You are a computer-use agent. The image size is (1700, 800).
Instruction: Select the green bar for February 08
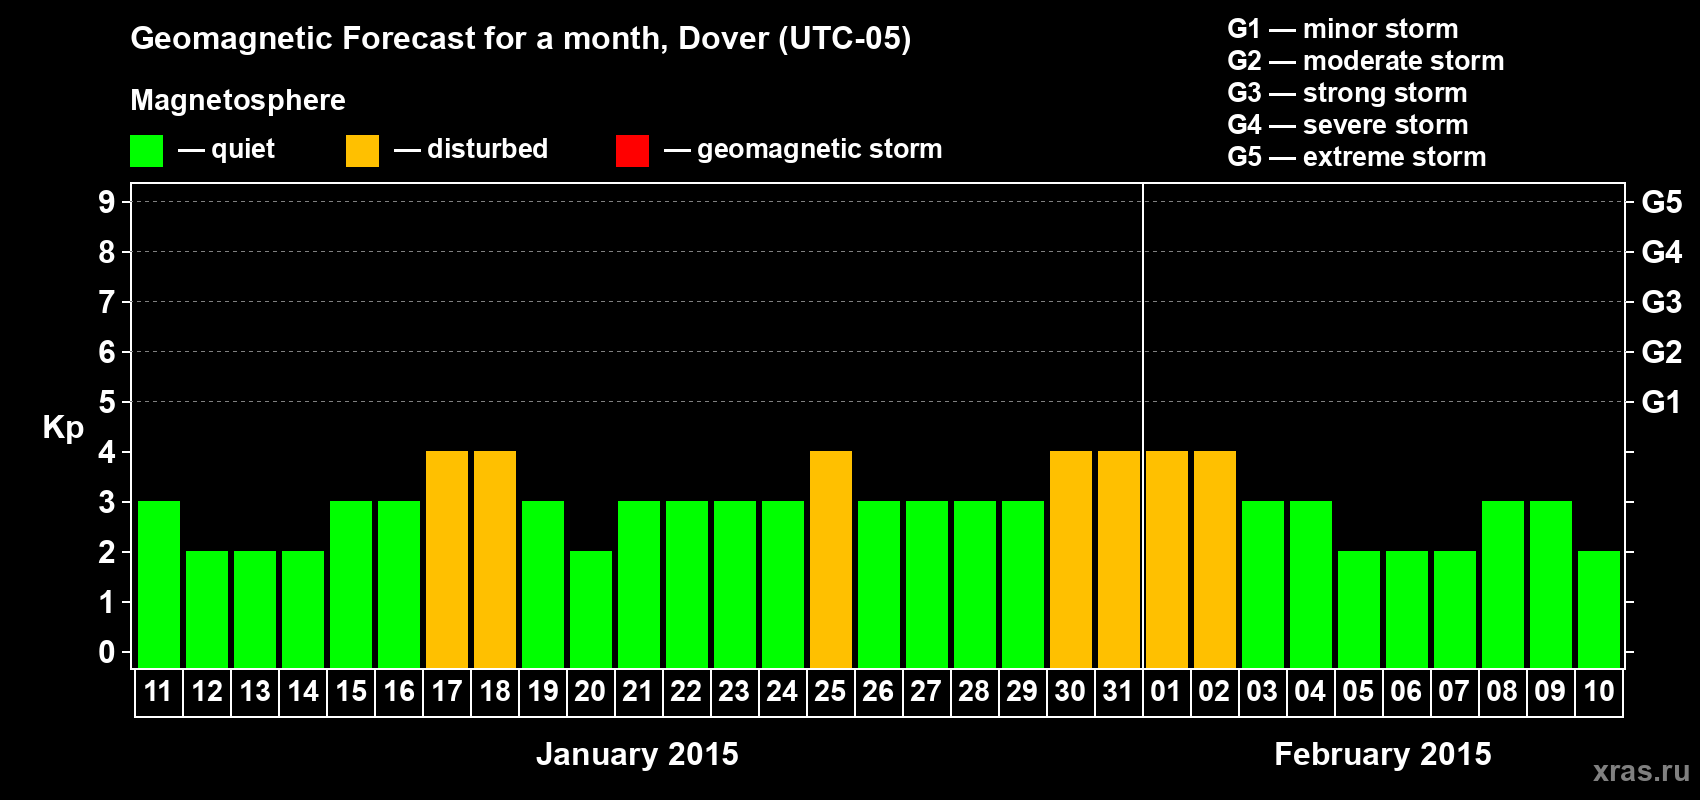click(1503, 584)
